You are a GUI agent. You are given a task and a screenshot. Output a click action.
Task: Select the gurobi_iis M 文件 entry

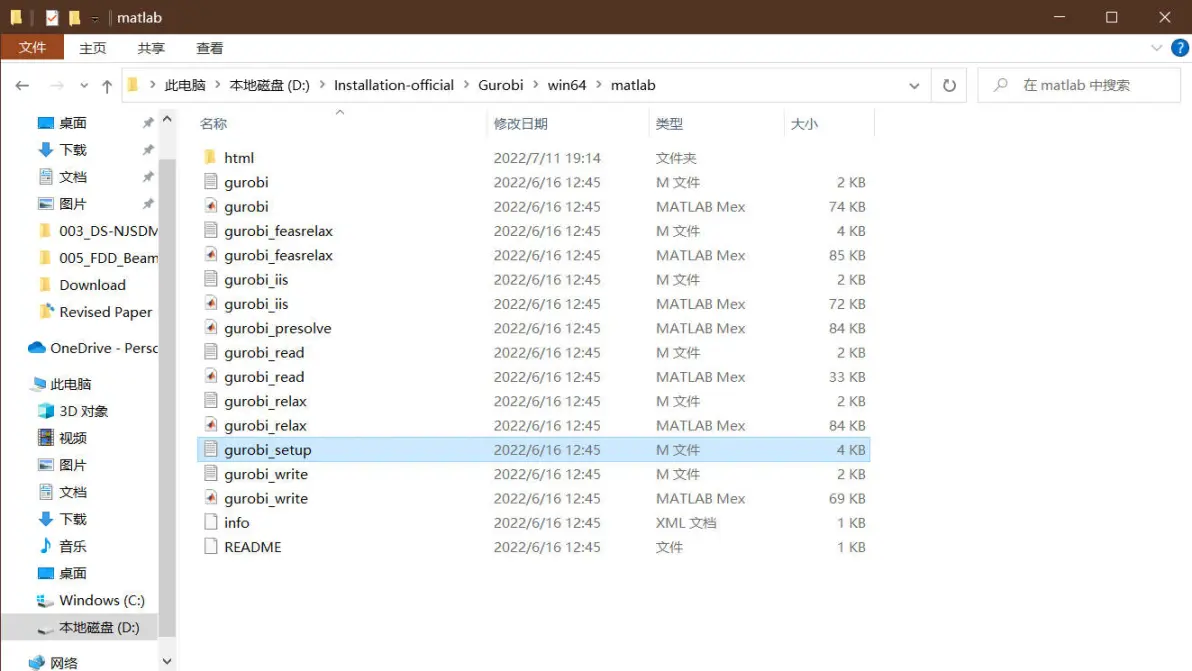(533, 279)
